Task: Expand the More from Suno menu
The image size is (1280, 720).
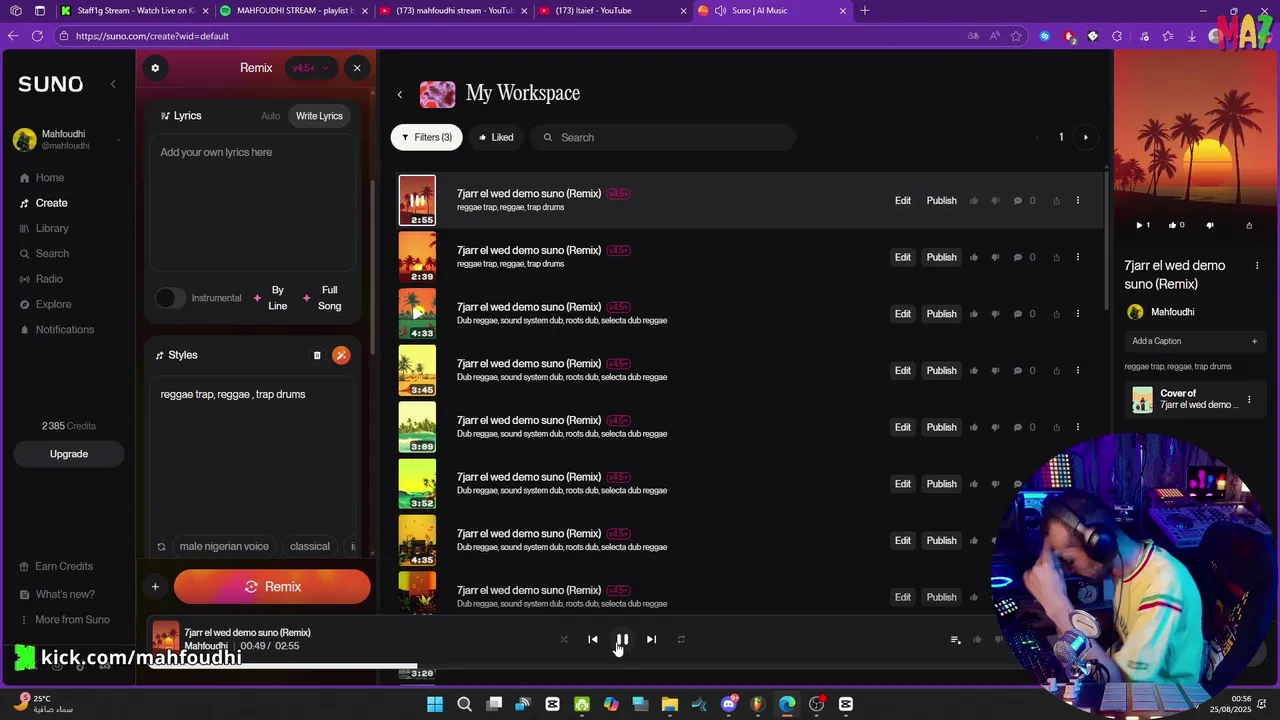Action: 72,620
